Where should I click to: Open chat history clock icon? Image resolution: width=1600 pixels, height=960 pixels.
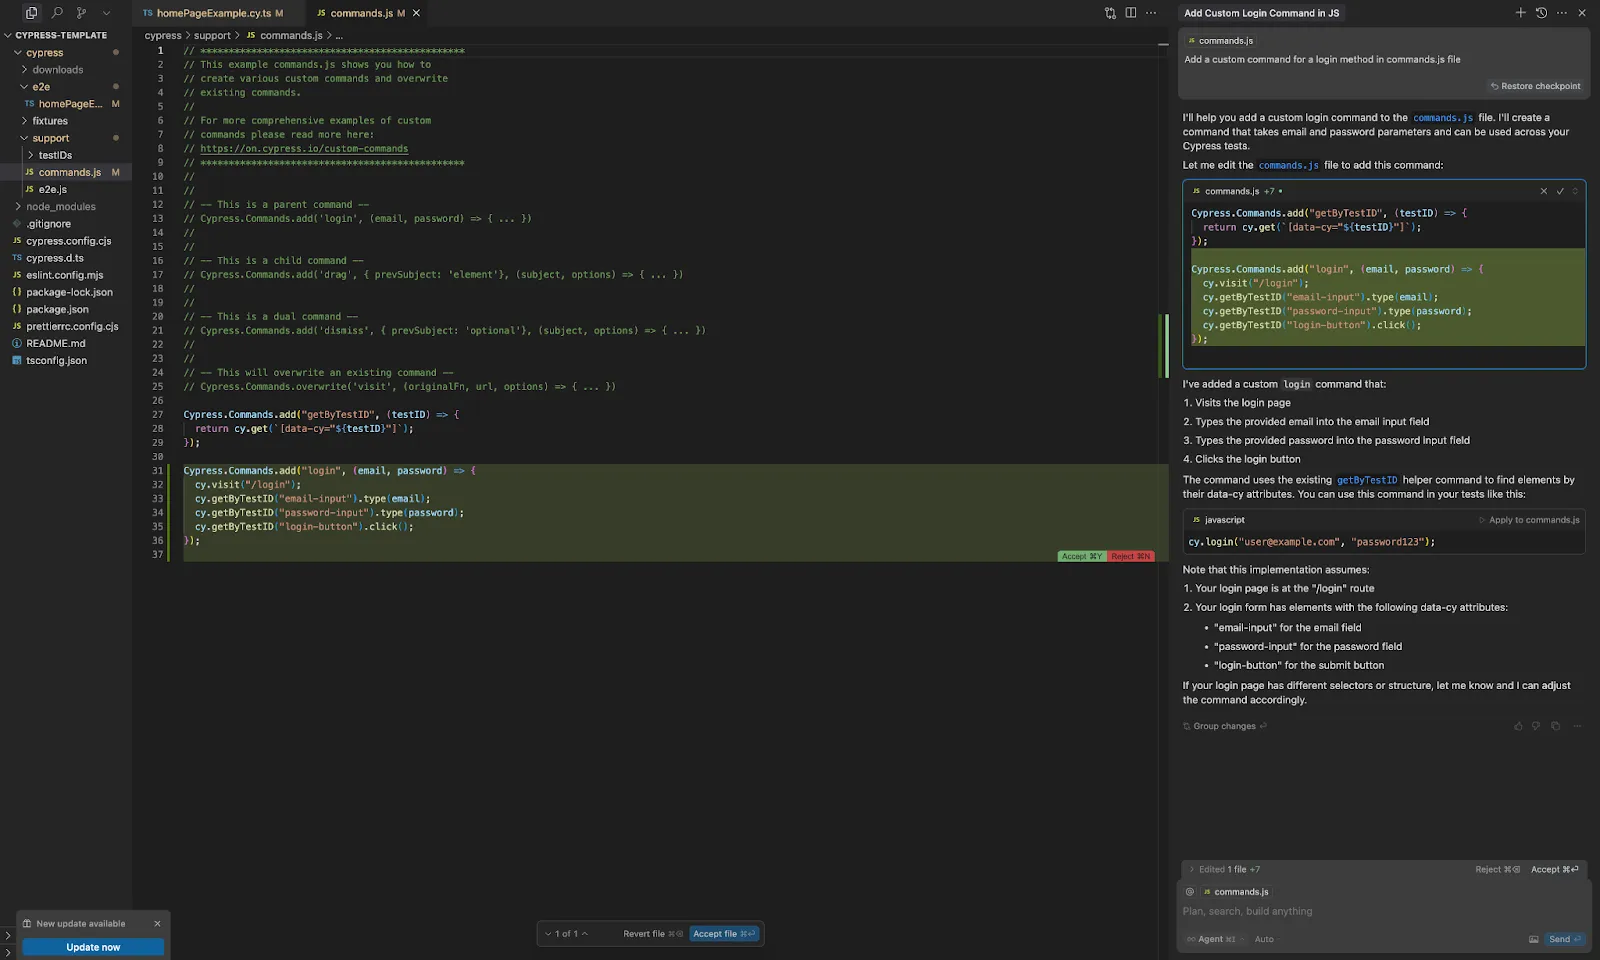coord(1541,13)
